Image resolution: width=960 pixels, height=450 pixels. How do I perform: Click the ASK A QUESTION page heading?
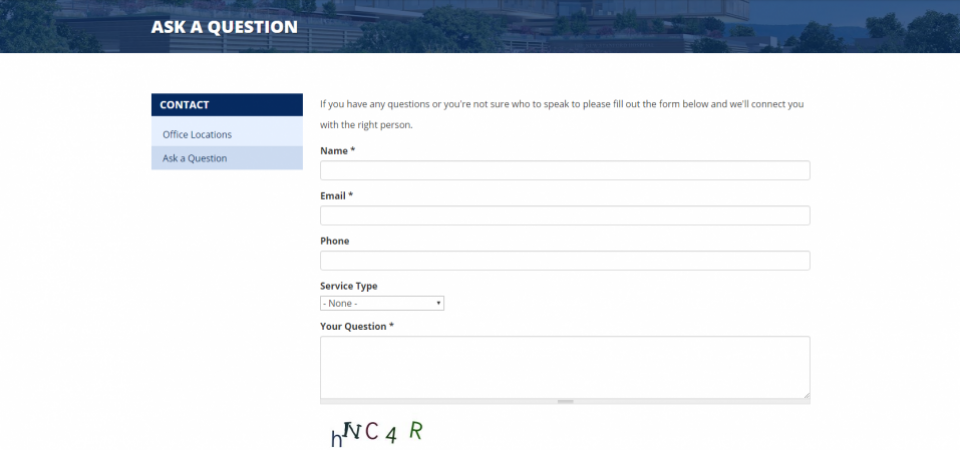click(x=224, y=27)
